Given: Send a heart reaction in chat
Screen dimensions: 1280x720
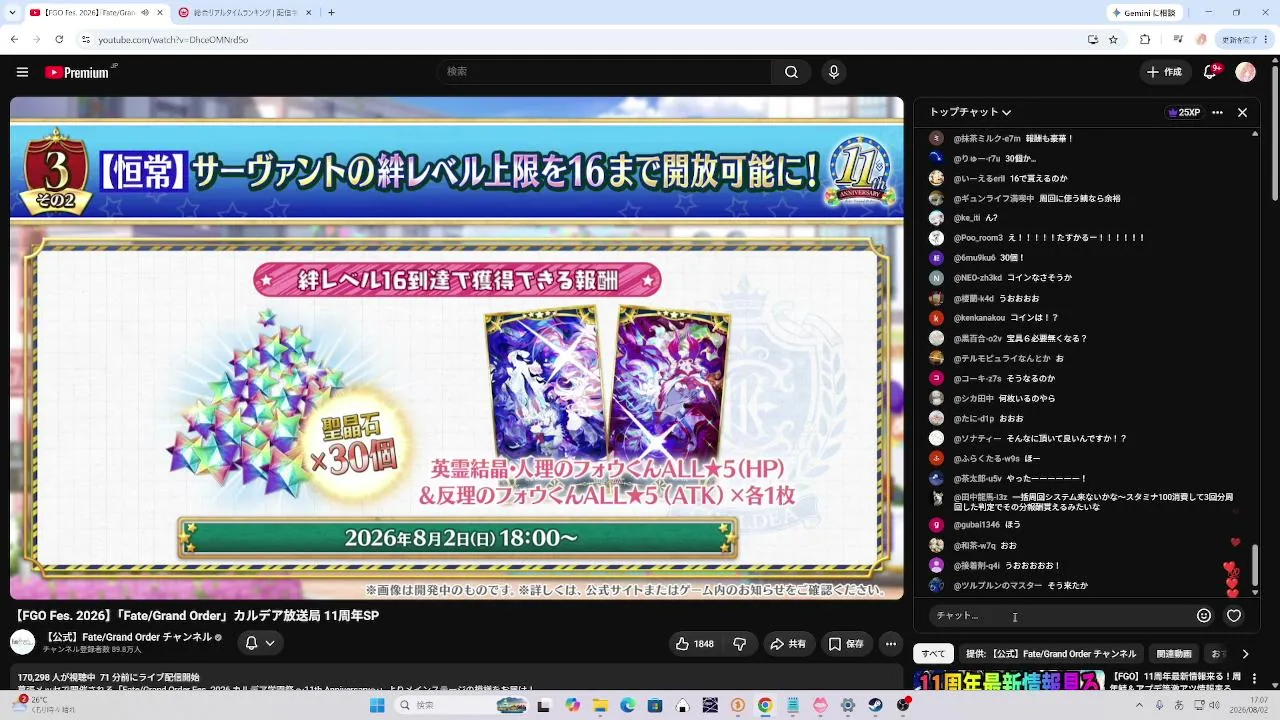Looking at the screenshot, I should 1234,616.
